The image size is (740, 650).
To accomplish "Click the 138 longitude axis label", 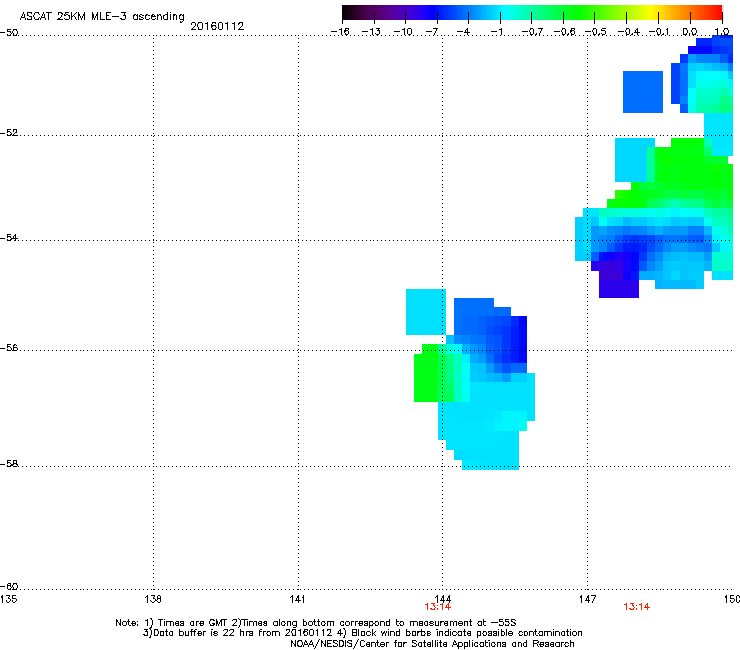I will [153, 599].
